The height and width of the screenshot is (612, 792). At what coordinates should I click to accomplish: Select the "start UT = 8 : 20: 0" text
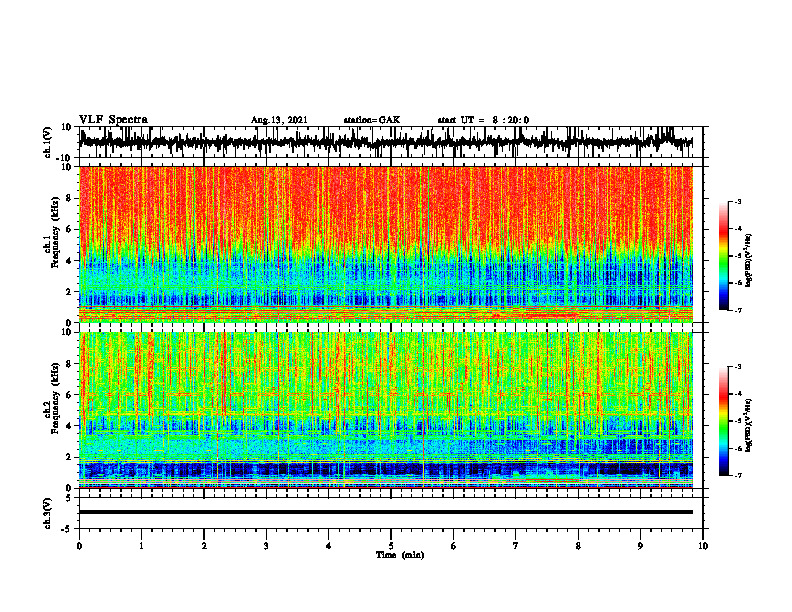(483, 120)
